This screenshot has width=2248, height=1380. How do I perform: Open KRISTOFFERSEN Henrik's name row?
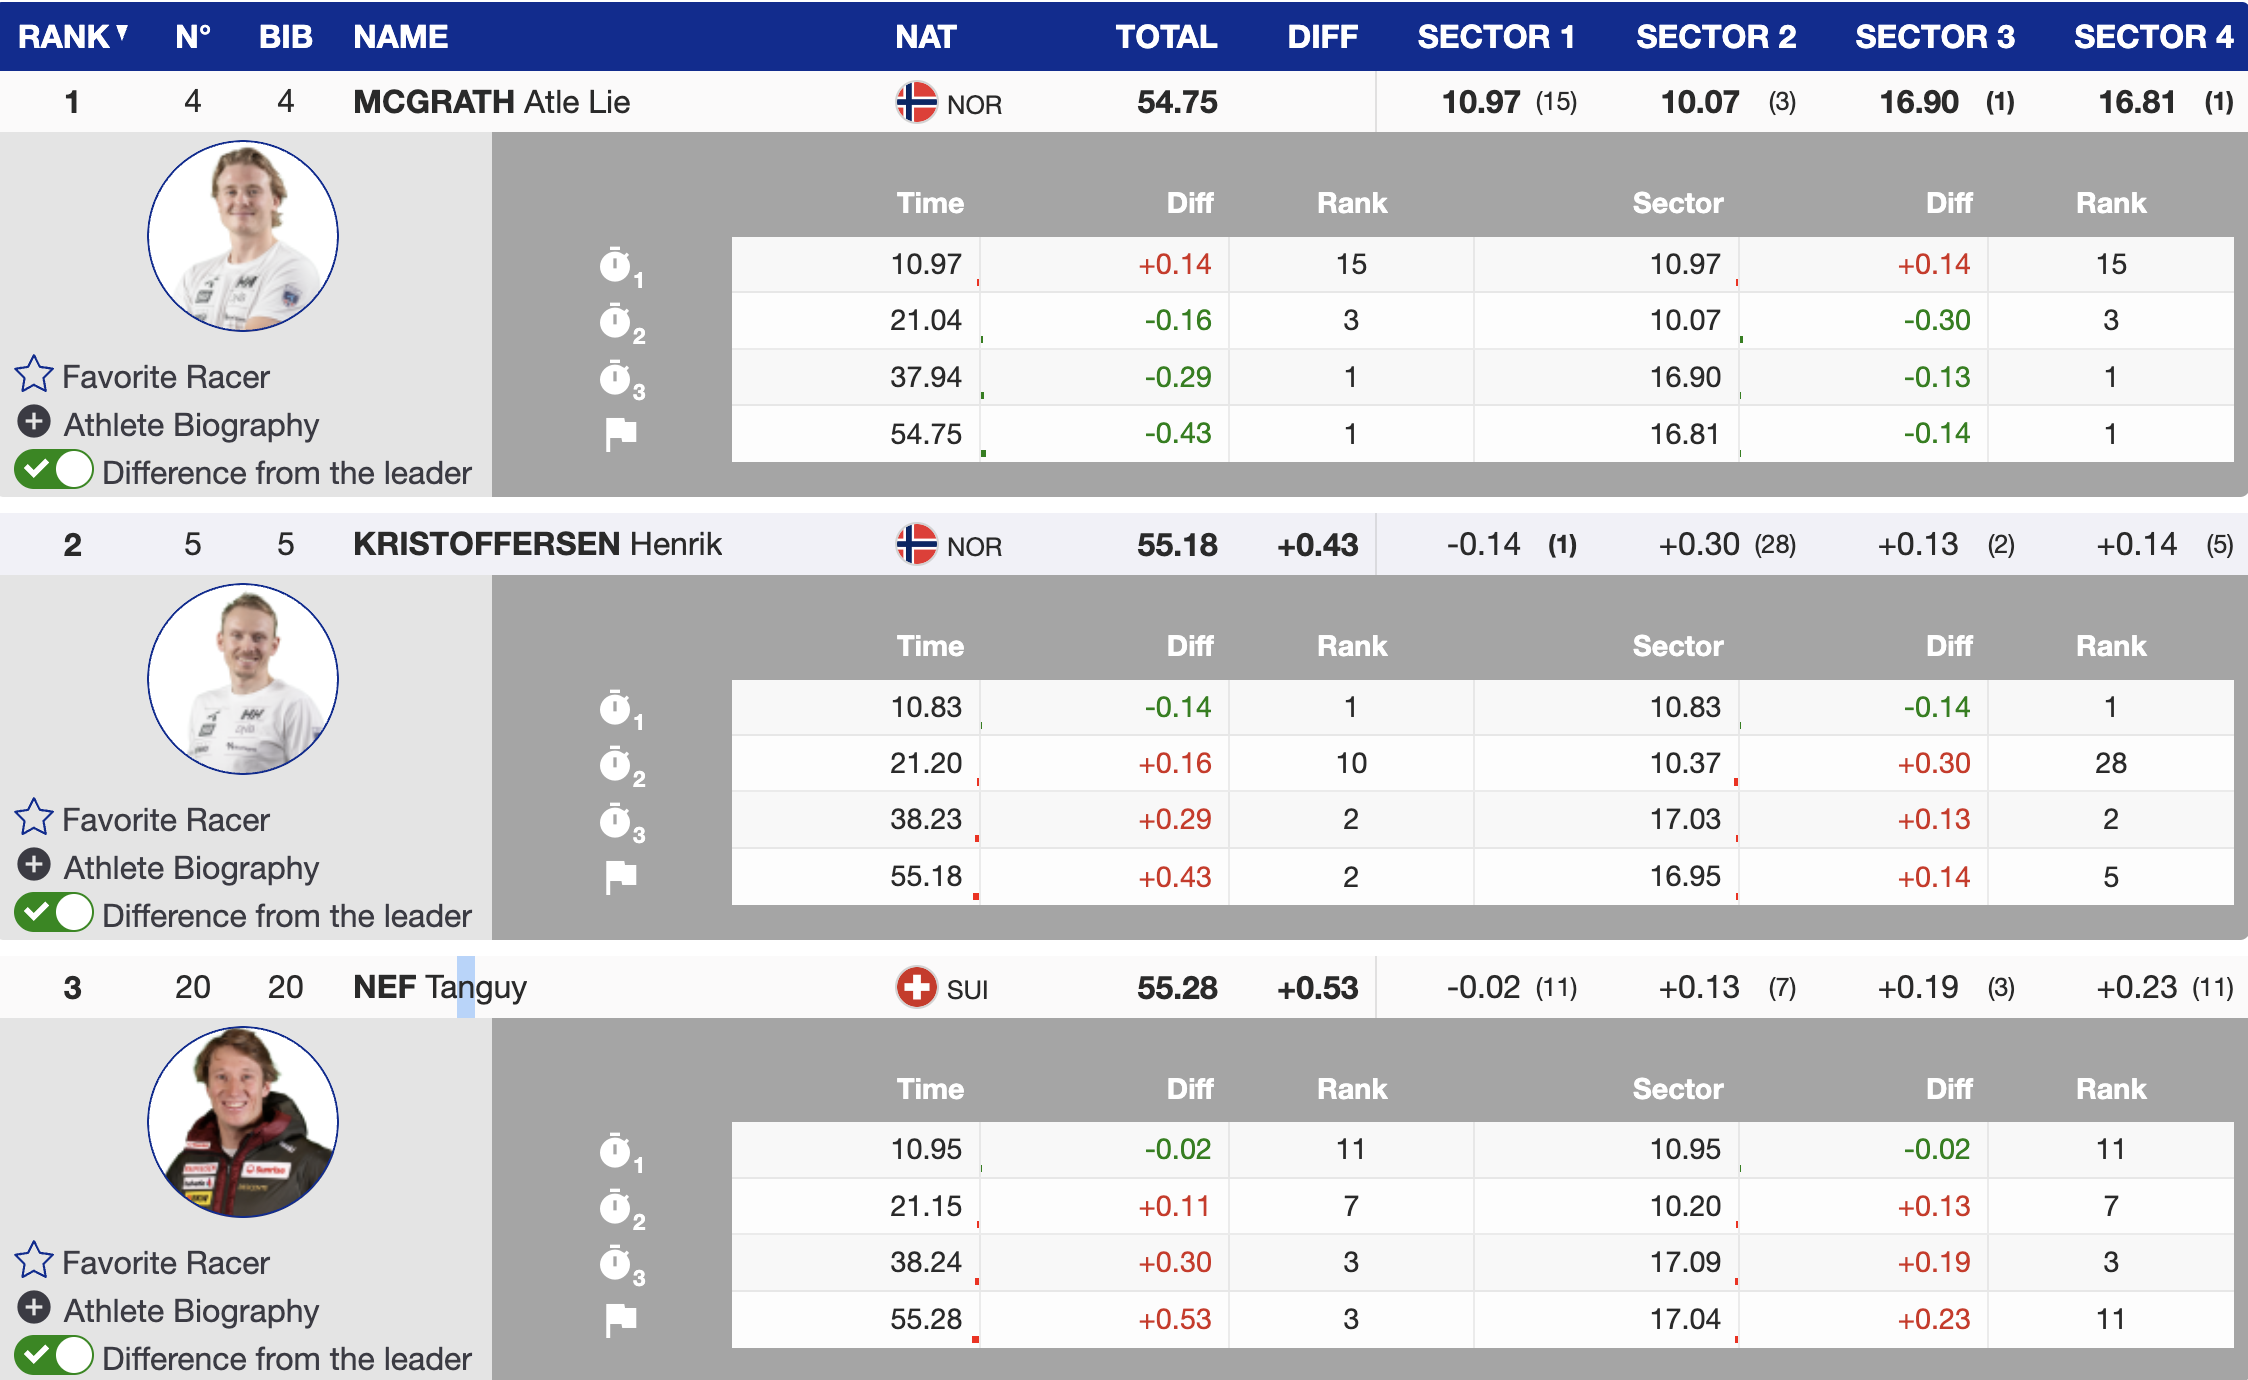pos(537,545)
